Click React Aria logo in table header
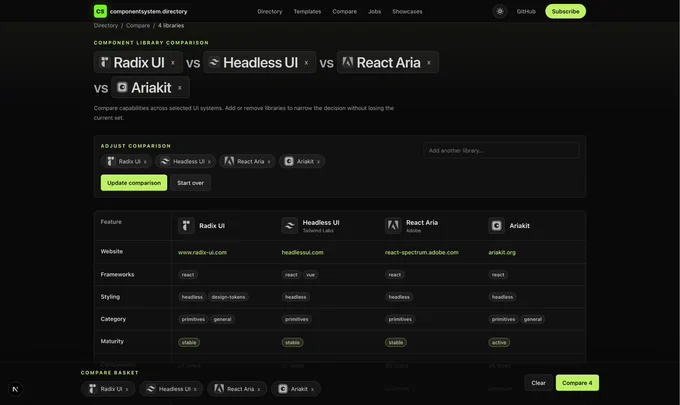Viewport: 680px width, 405px height. (393, 225)
